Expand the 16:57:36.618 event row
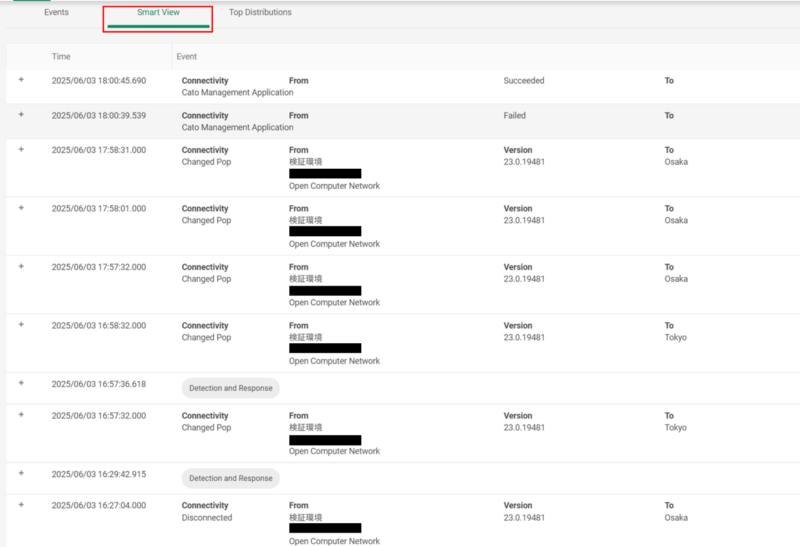The width and height of the screenshot is (800, 547). 21,384
